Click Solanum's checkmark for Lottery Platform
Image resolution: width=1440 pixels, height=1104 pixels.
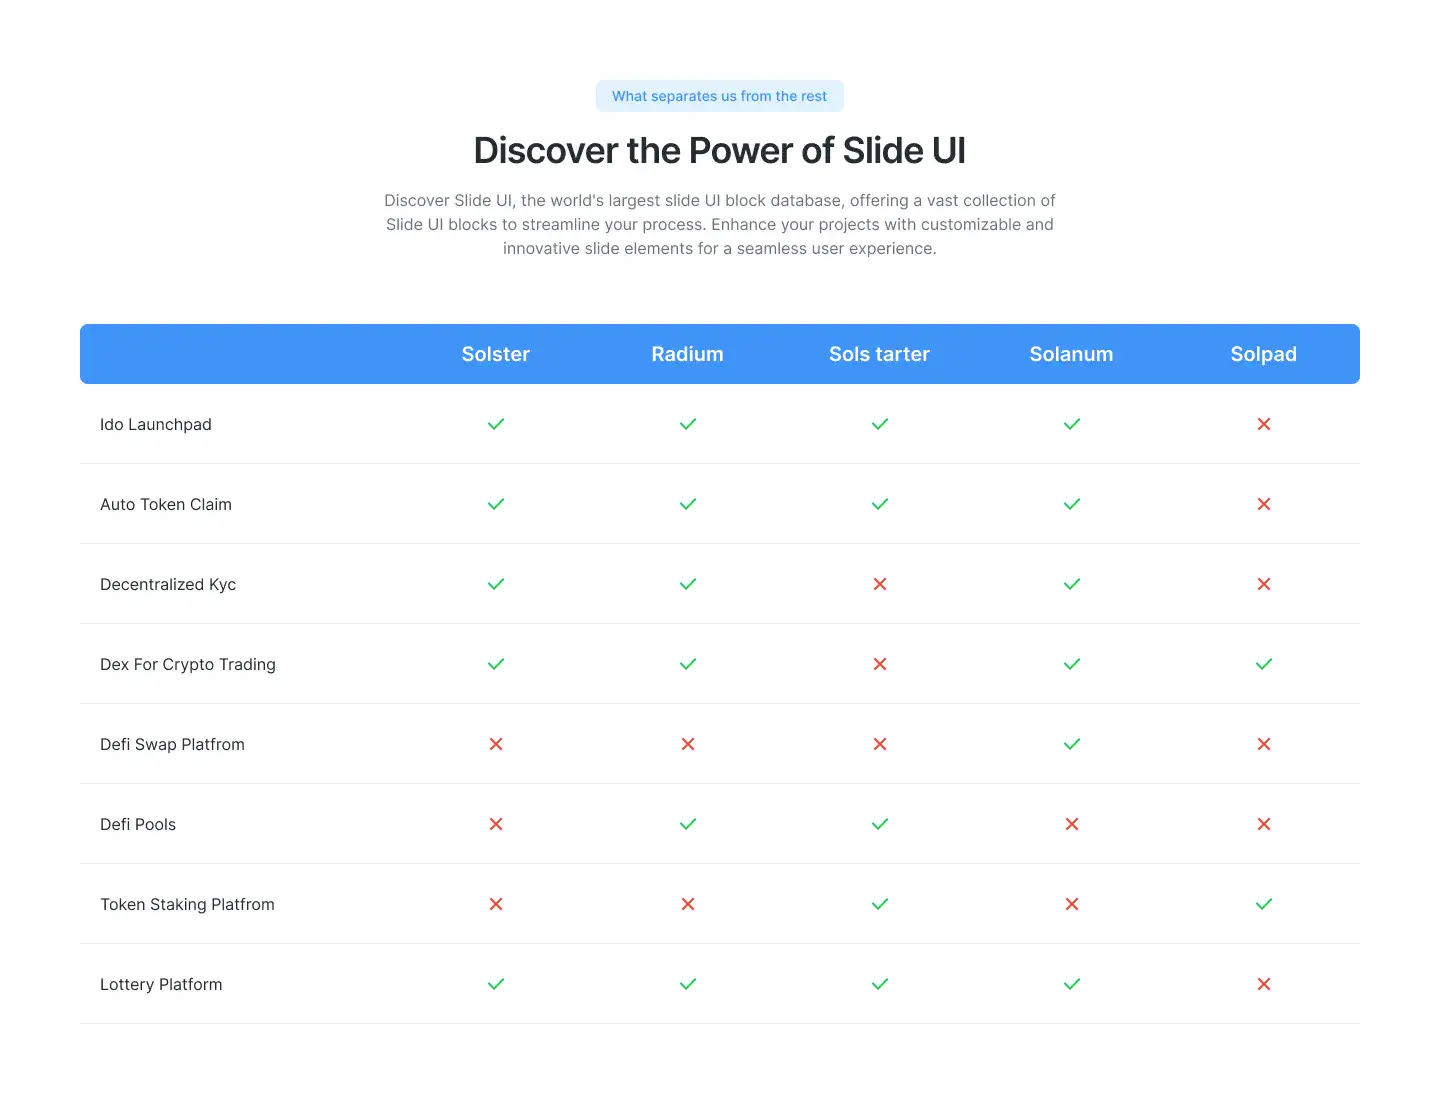[x=1072, y=984]
